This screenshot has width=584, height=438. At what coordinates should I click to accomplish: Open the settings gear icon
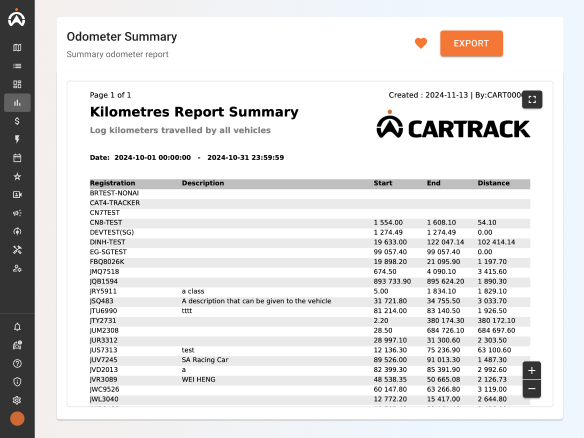(x=17, y=400)
